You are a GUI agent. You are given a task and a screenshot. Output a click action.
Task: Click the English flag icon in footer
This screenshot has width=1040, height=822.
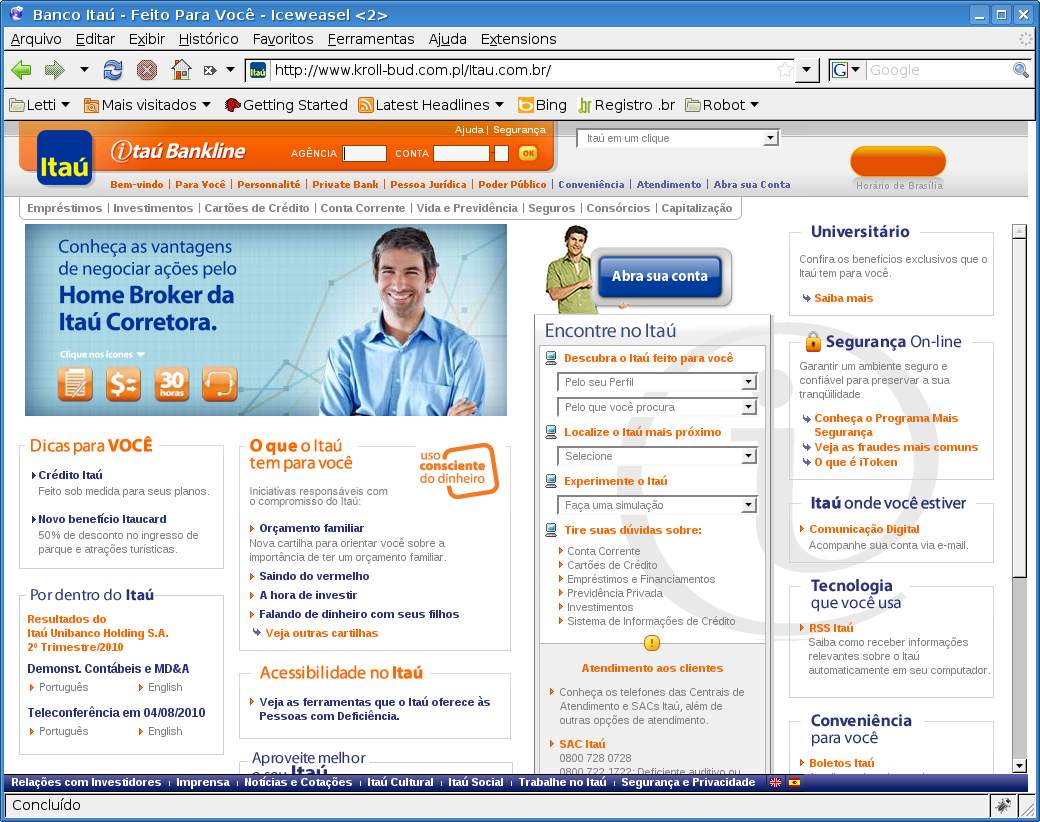(775, 782)
